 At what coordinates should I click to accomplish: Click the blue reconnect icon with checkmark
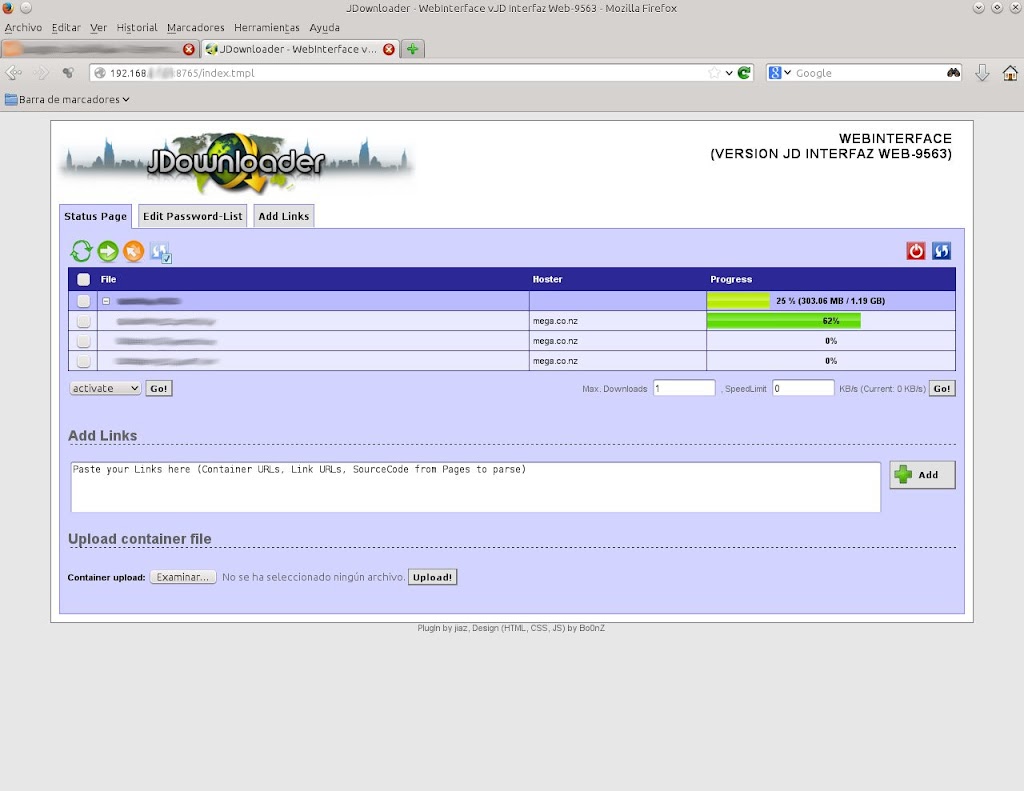click(161, 253)
